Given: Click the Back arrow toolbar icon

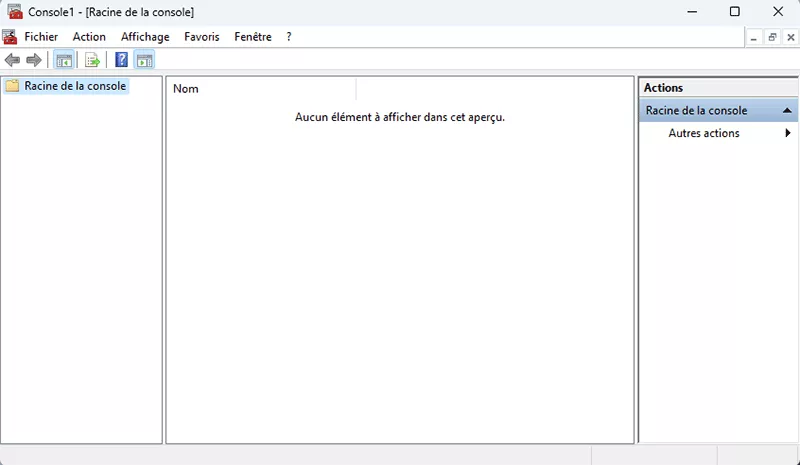Looking at the screenshot, I should 12,60.
